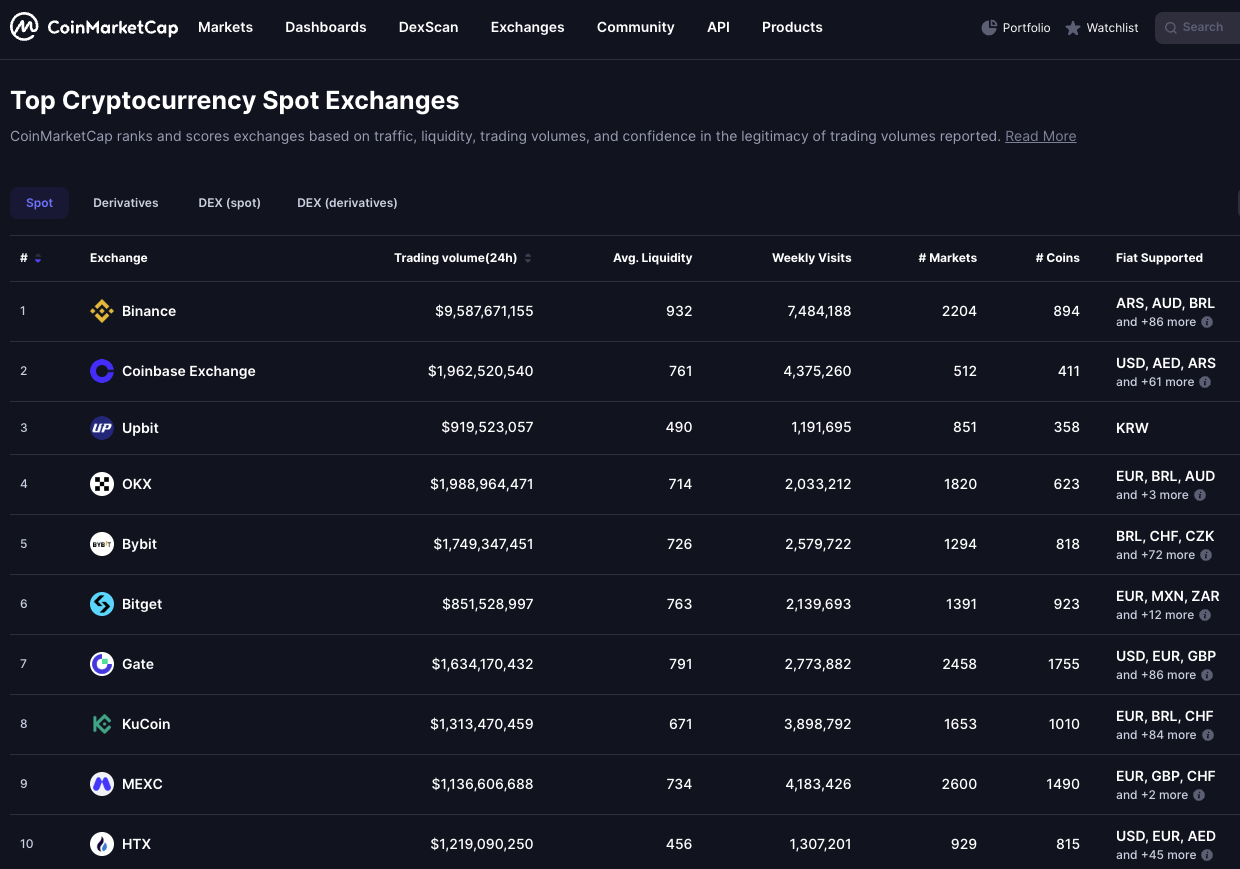Viewport: 1240px width, 869px height.
Task: Open Portfolio via pie chart icon
Action: pos(989,28)
